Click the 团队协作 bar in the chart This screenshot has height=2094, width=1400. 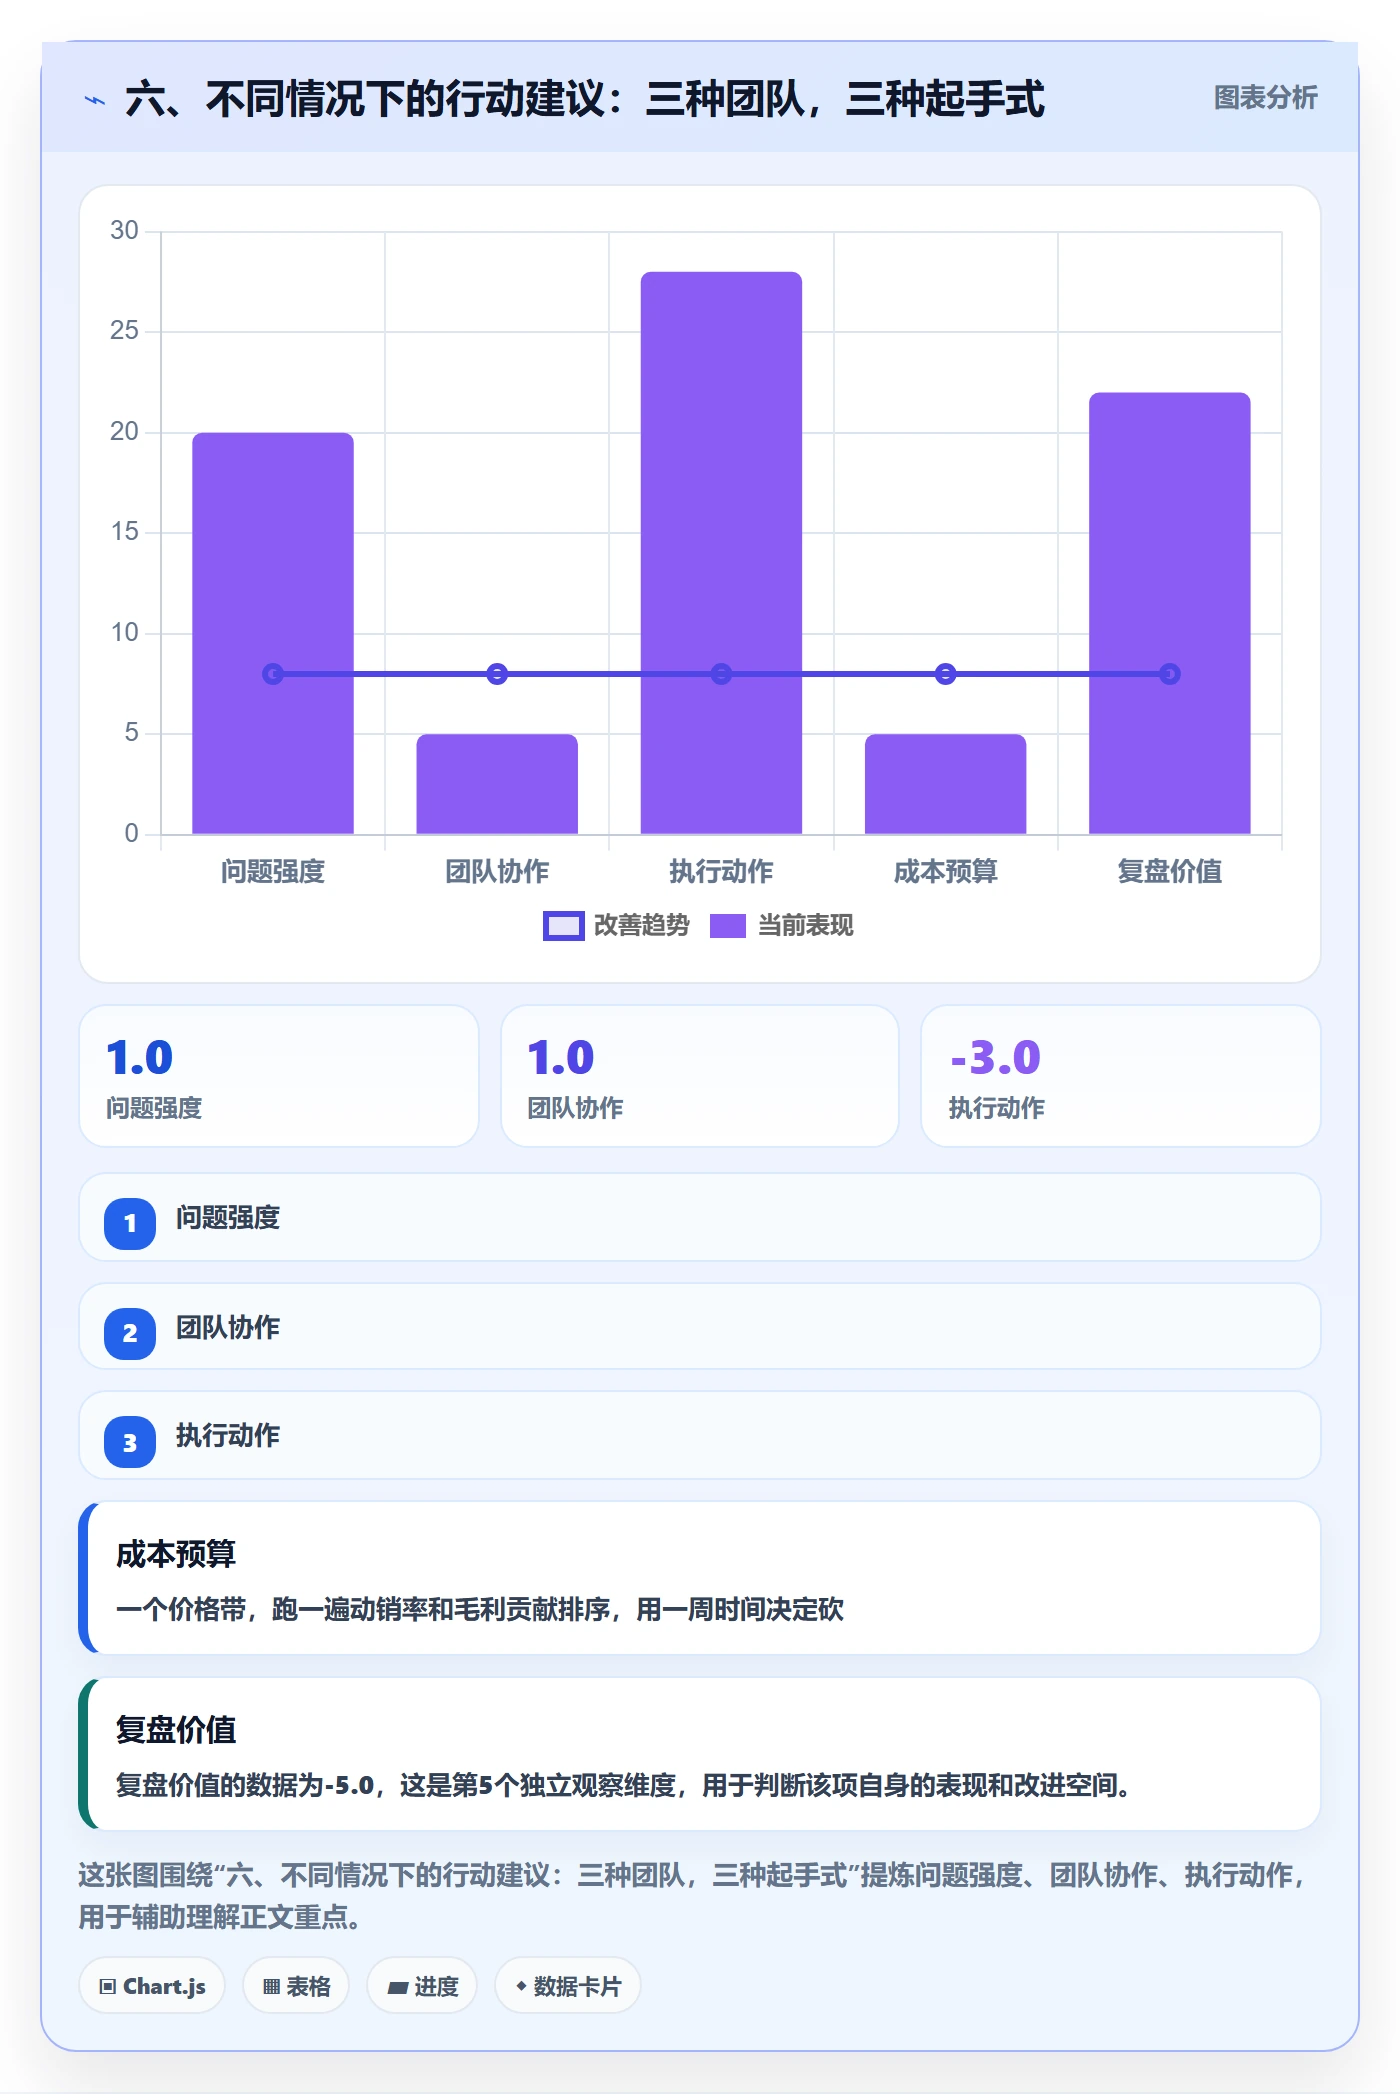497,784
